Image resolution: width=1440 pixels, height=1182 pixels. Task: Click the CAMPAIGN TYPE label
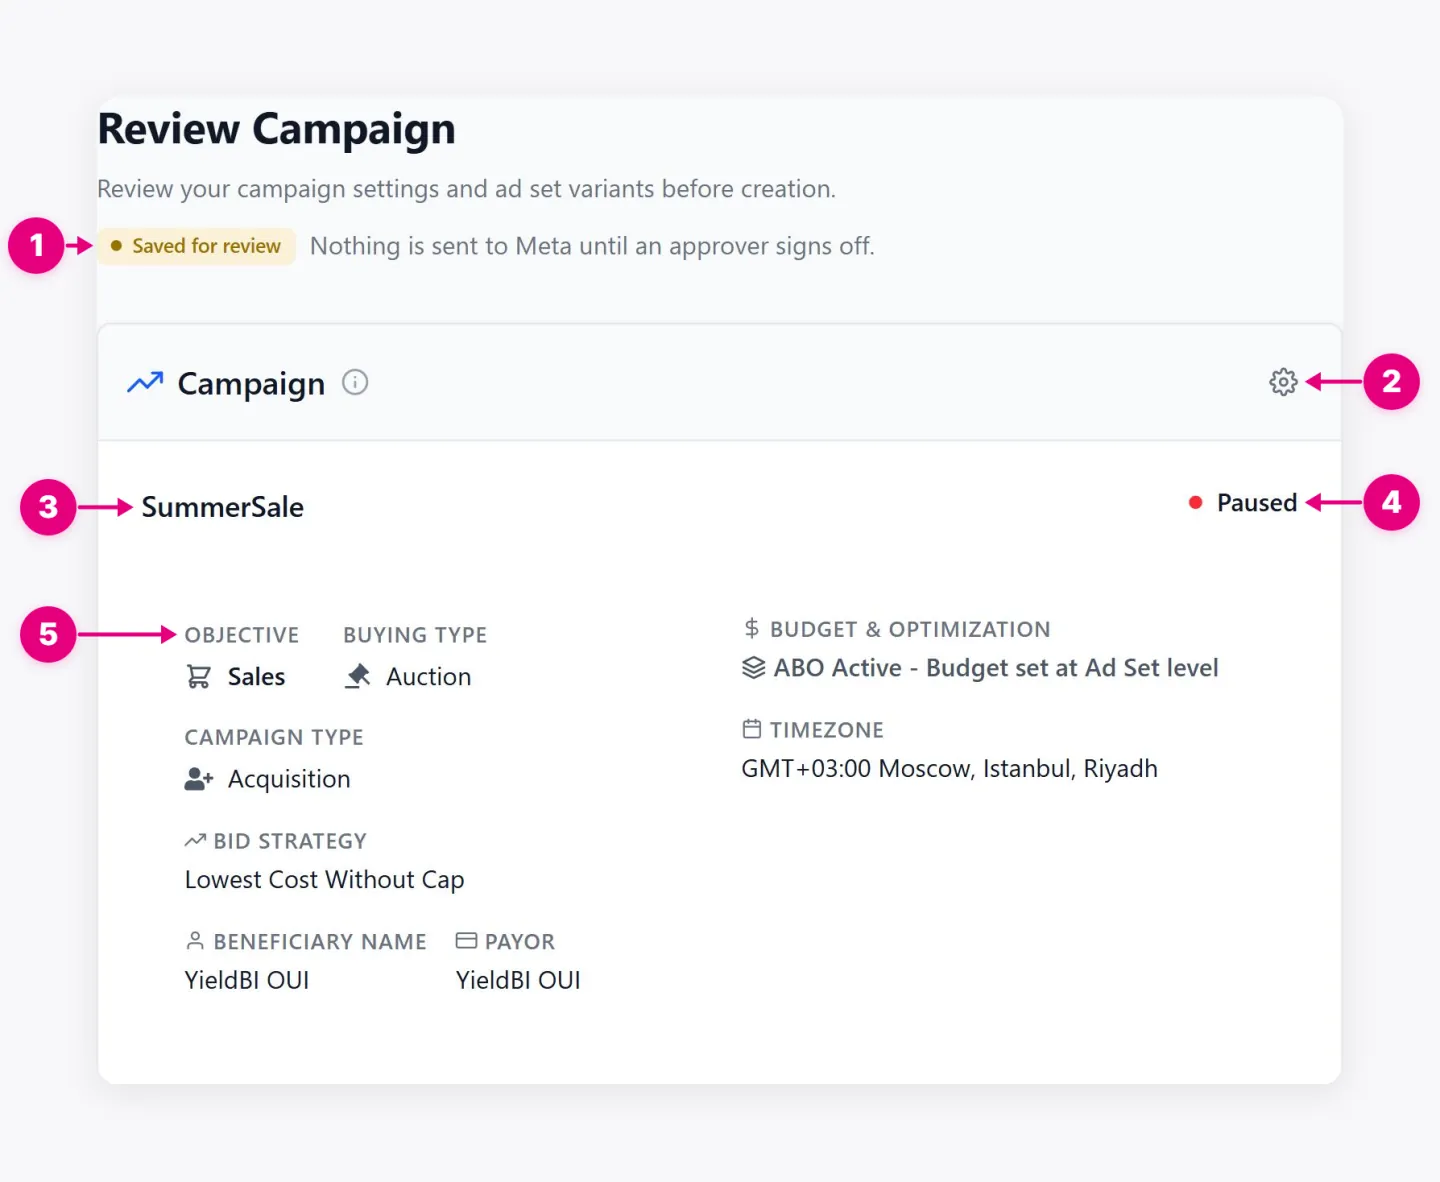coord(274,737)
